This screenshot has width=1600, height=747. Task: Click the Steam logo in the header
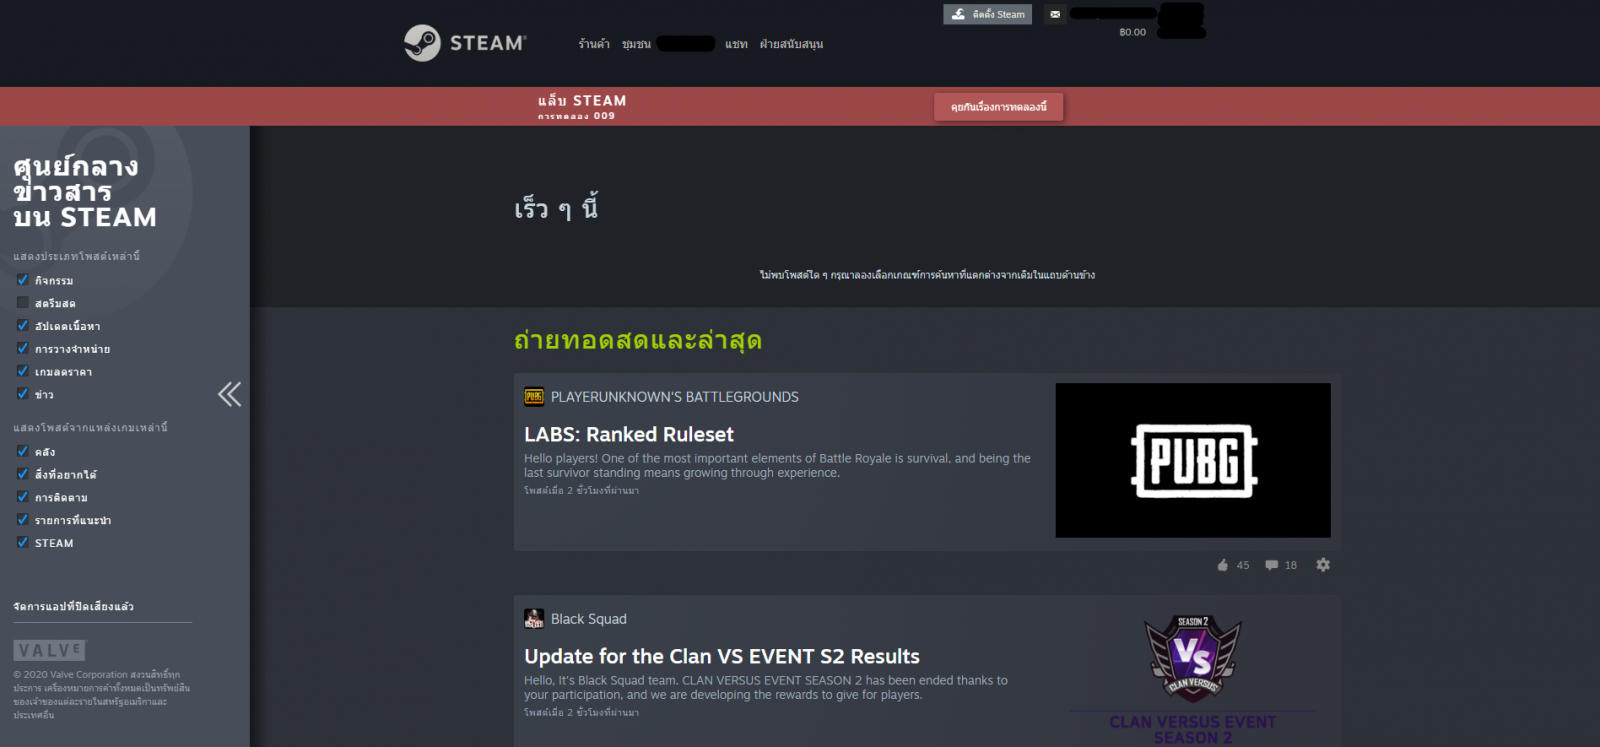coord(465,43)
